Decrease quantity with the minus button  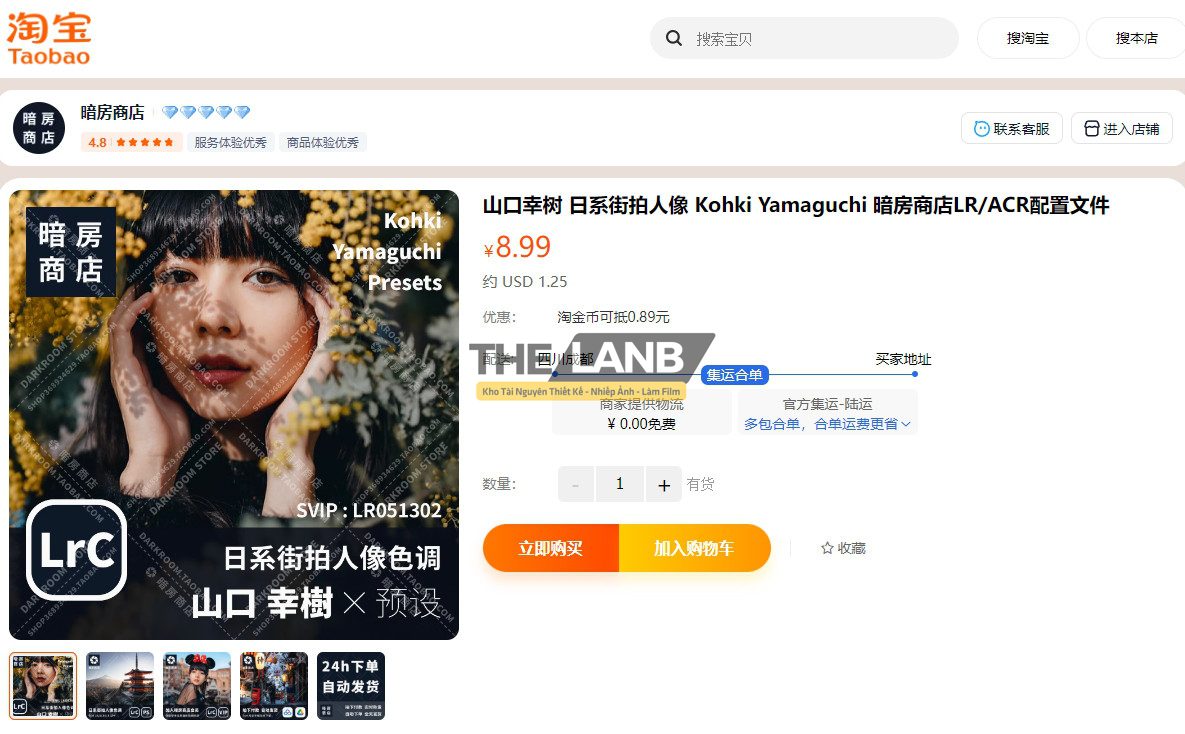(576, 485)
